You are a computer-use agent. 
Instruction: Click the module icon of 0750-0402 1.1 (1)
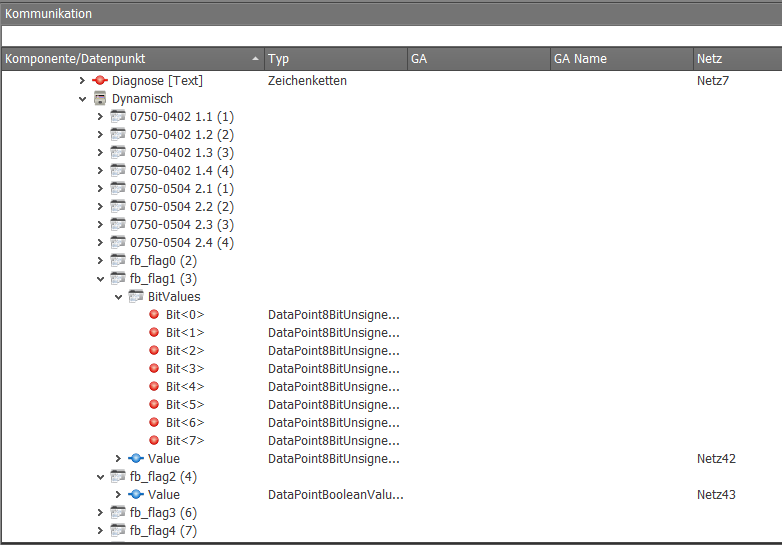click(x=118, y=117)
